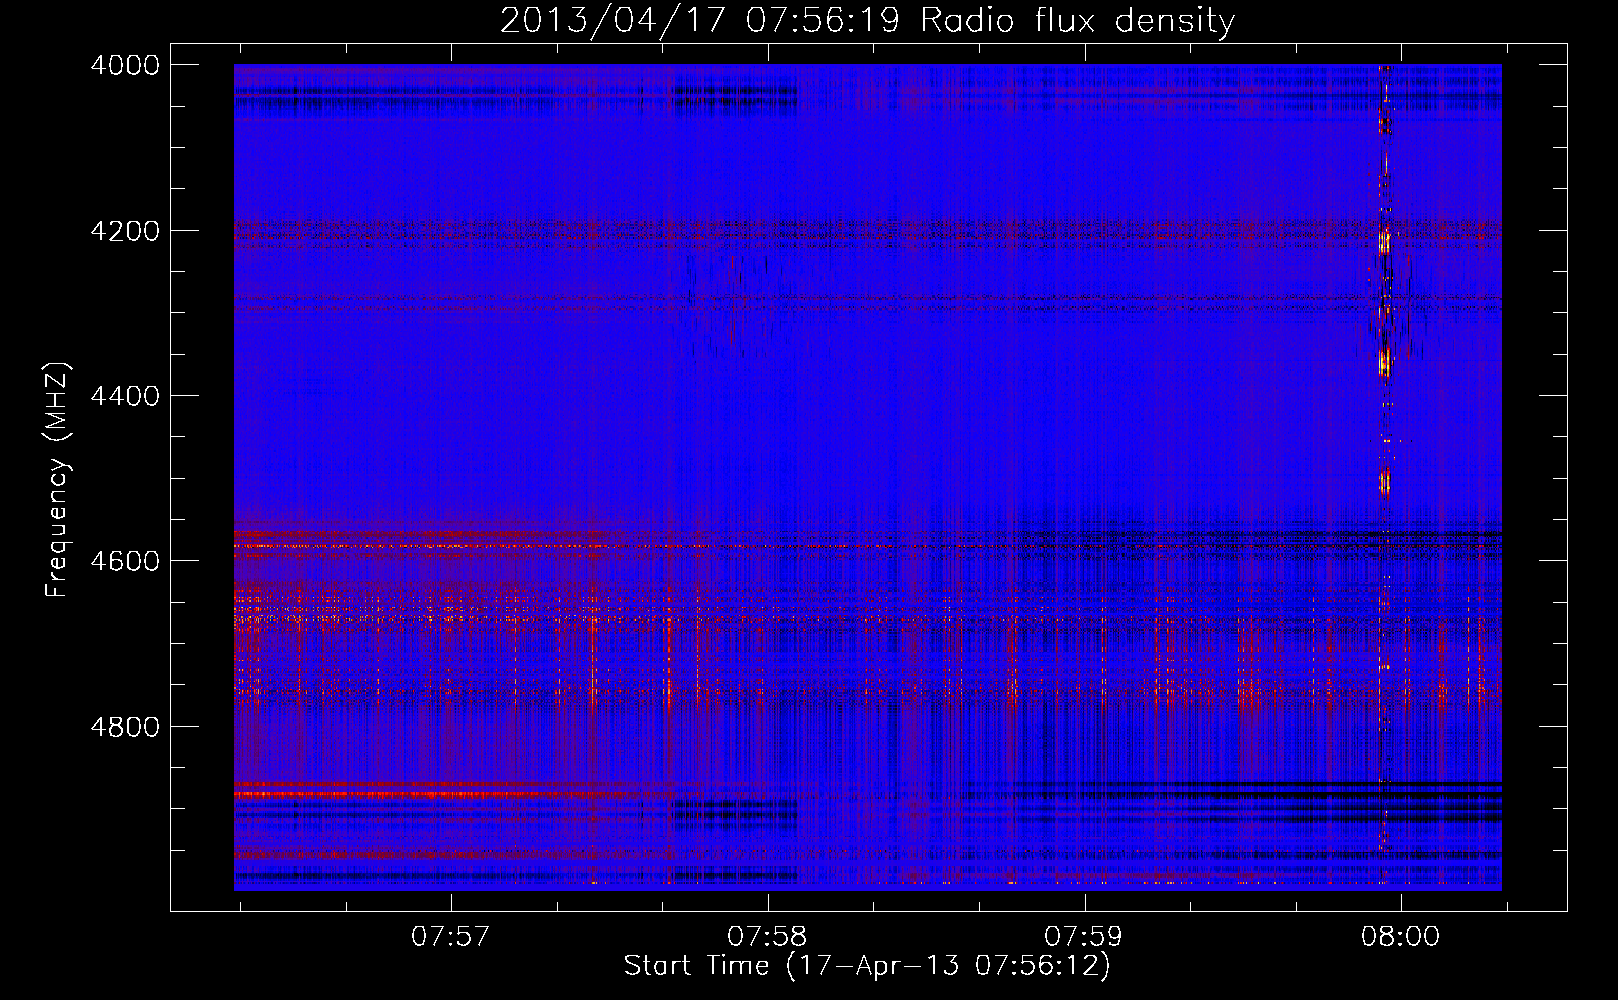This screenshot has width=1618, height=1000.
Task: Pick the 4800 frequency tick label
Action: pos(125,726)
